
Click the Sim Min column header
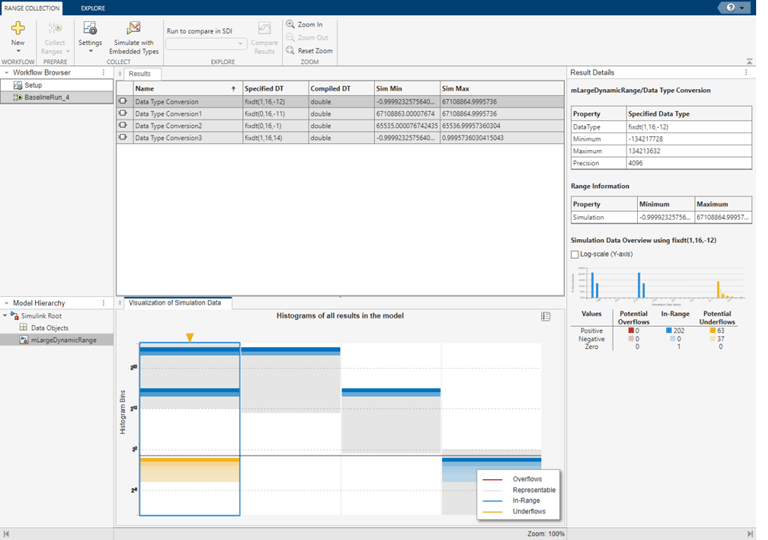pyautogui.click(x=407, y=89)
